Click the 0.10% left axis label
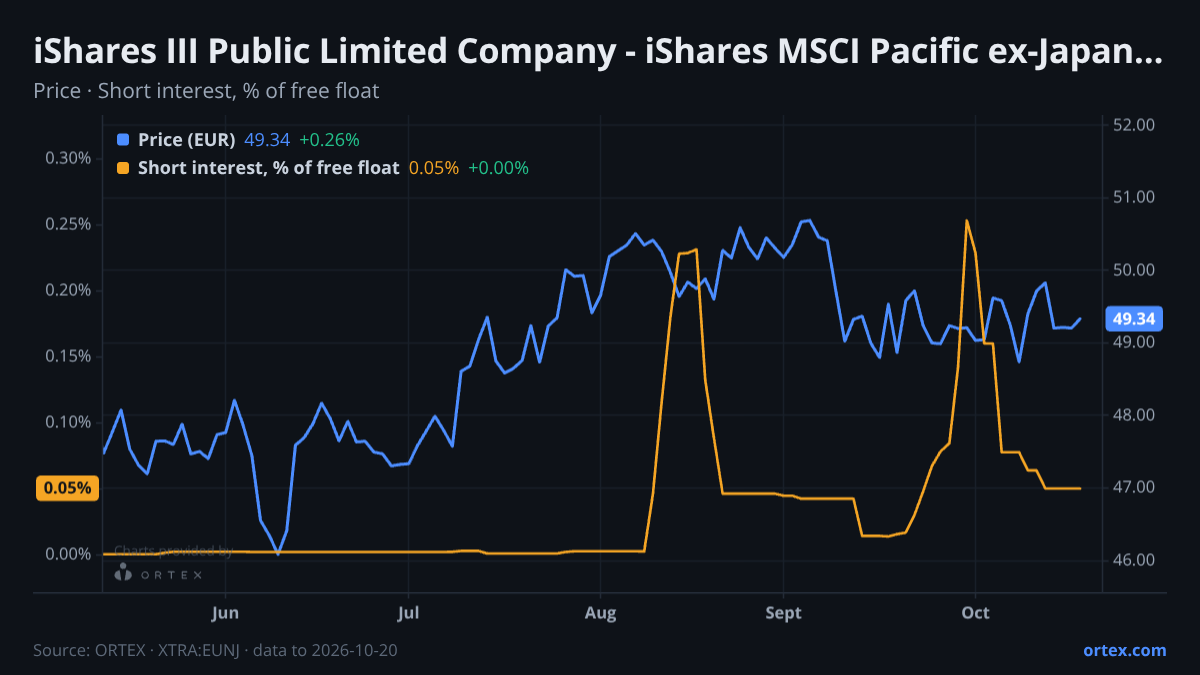The width and height of the screenshot is (1200, 675). (70, 422)
